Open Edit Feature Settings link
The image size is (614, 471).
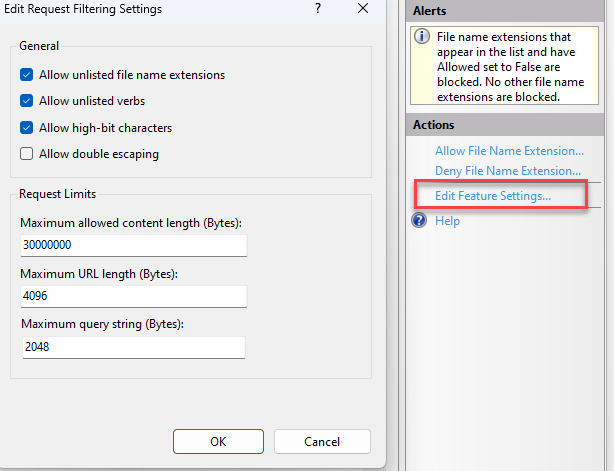[x=493, y=196]
